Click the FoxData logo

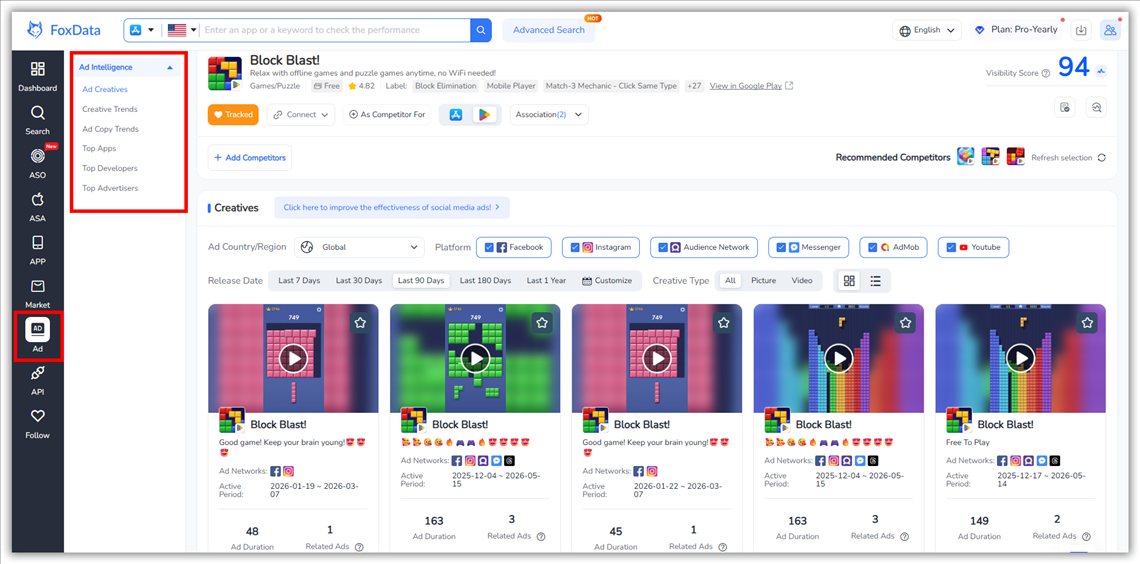pyautogui.click(x=64, y=30)
